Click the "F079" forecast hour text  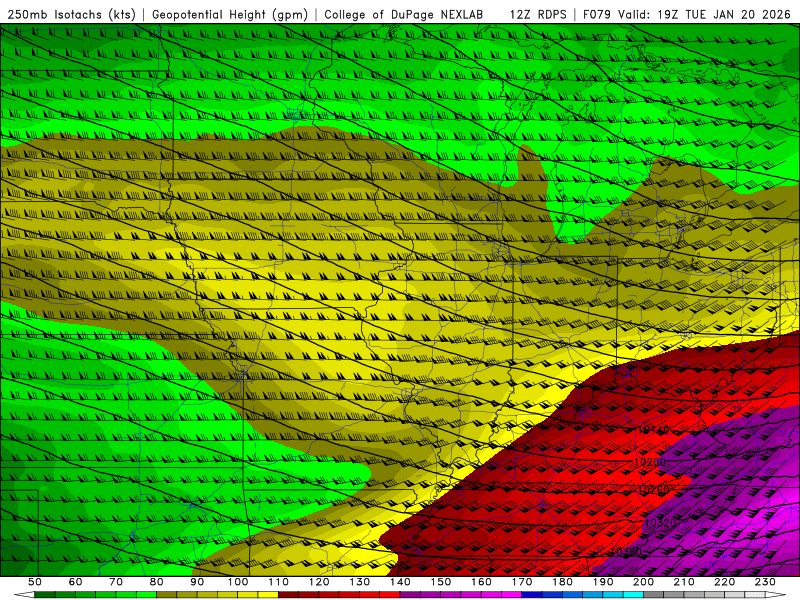(x=596, y=14)
